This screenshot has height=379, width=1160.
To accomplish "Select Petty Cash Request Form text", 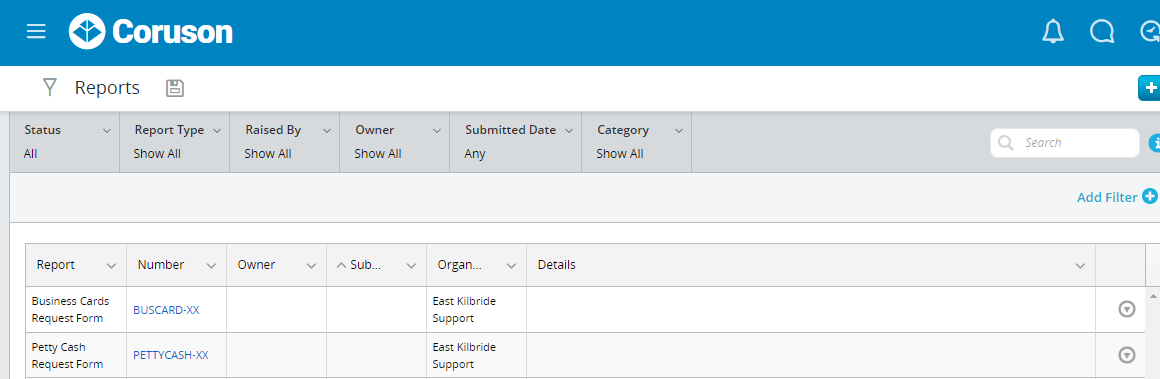I will tap(67, 355).
